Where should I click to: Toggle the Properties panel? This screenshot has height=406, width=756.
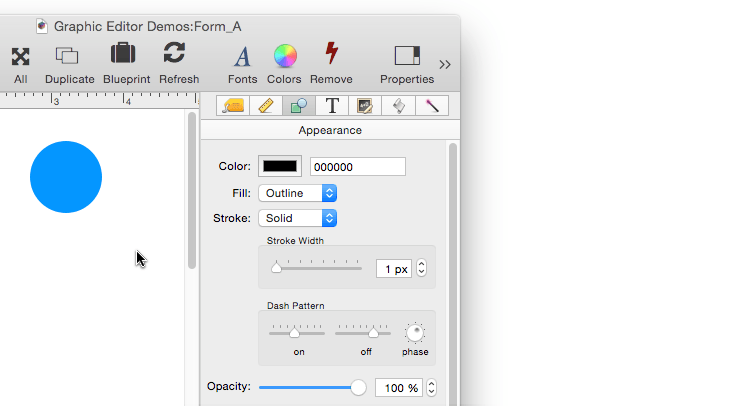pyautogui.click(x=407, y=55)
